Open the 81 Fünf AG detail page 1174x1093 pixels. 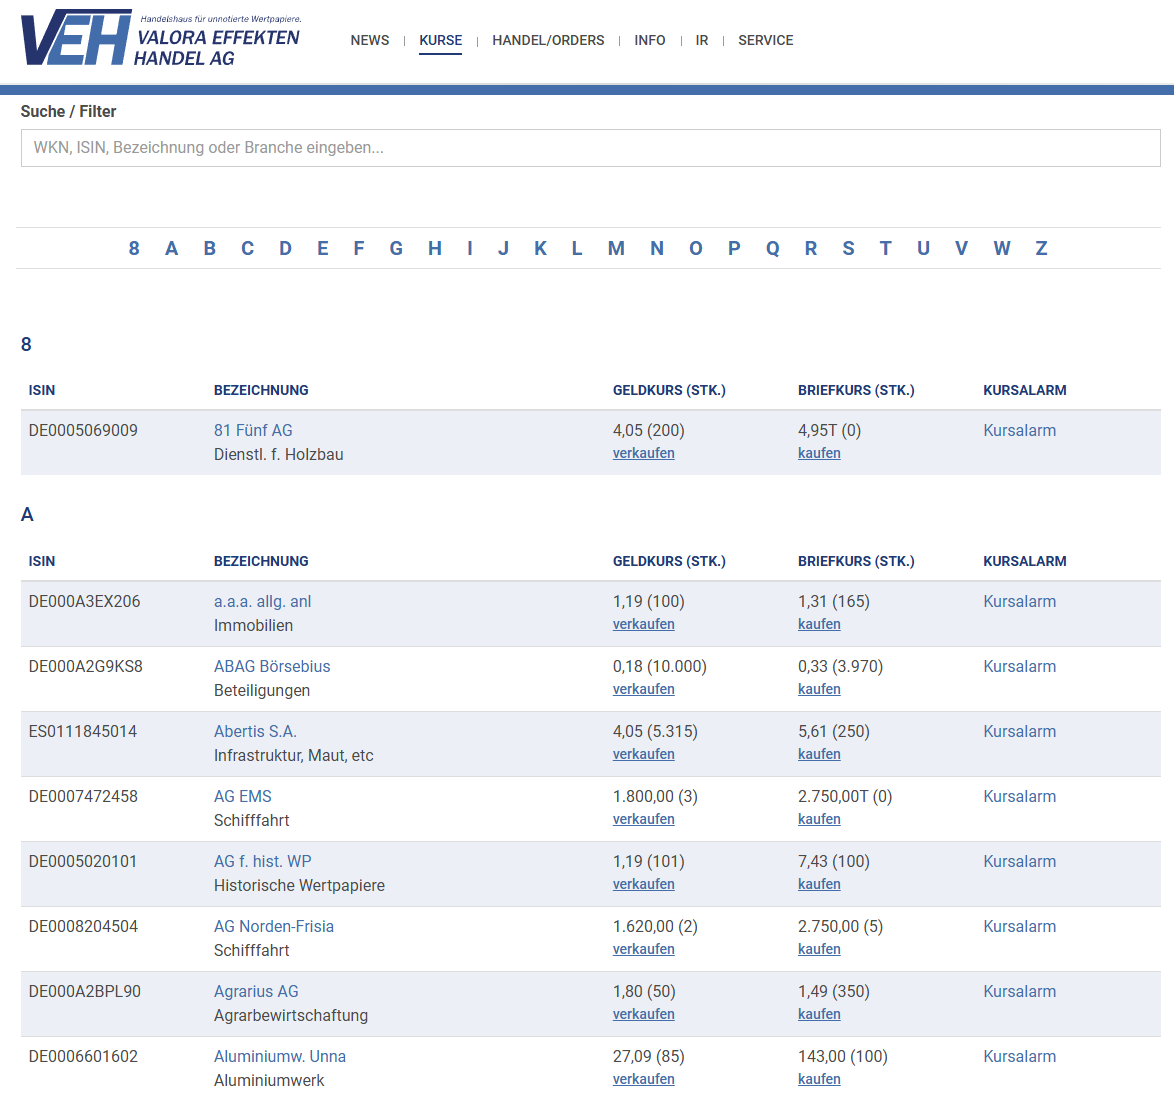pyautogui.click(x=253, y=430)
